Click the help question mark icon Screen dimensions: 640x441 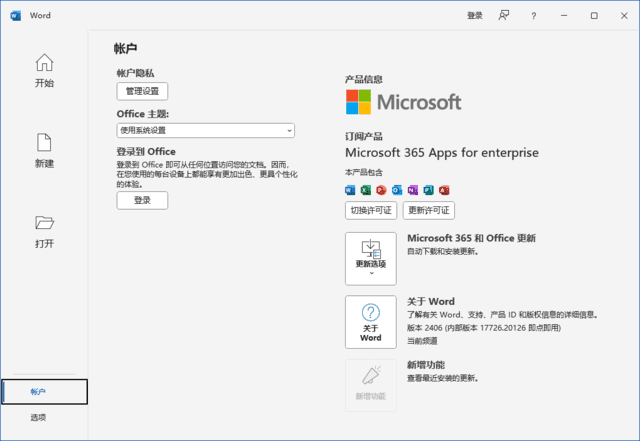pos(534,15)
